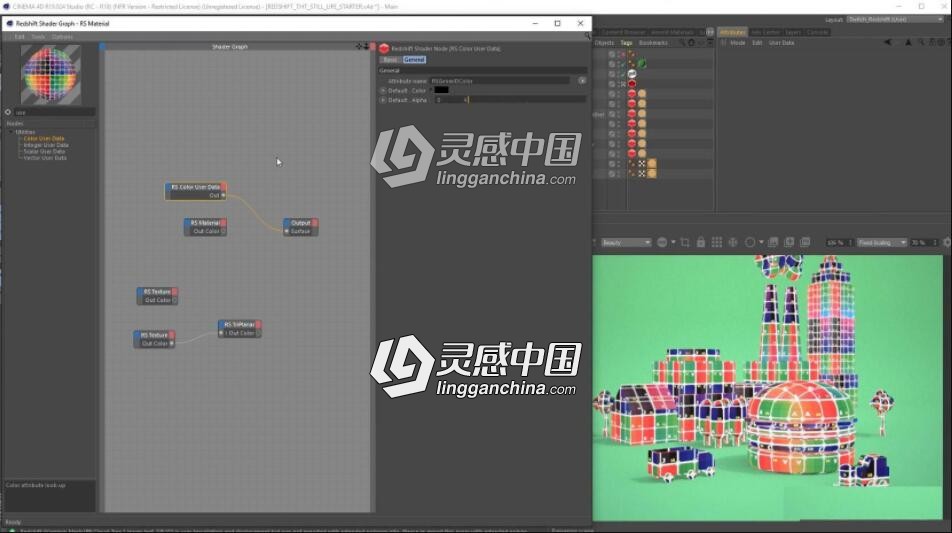Screen dimensions: 952x533
Task: Open the Options menu in Shader Graph window
Action: tap(63, 37)
